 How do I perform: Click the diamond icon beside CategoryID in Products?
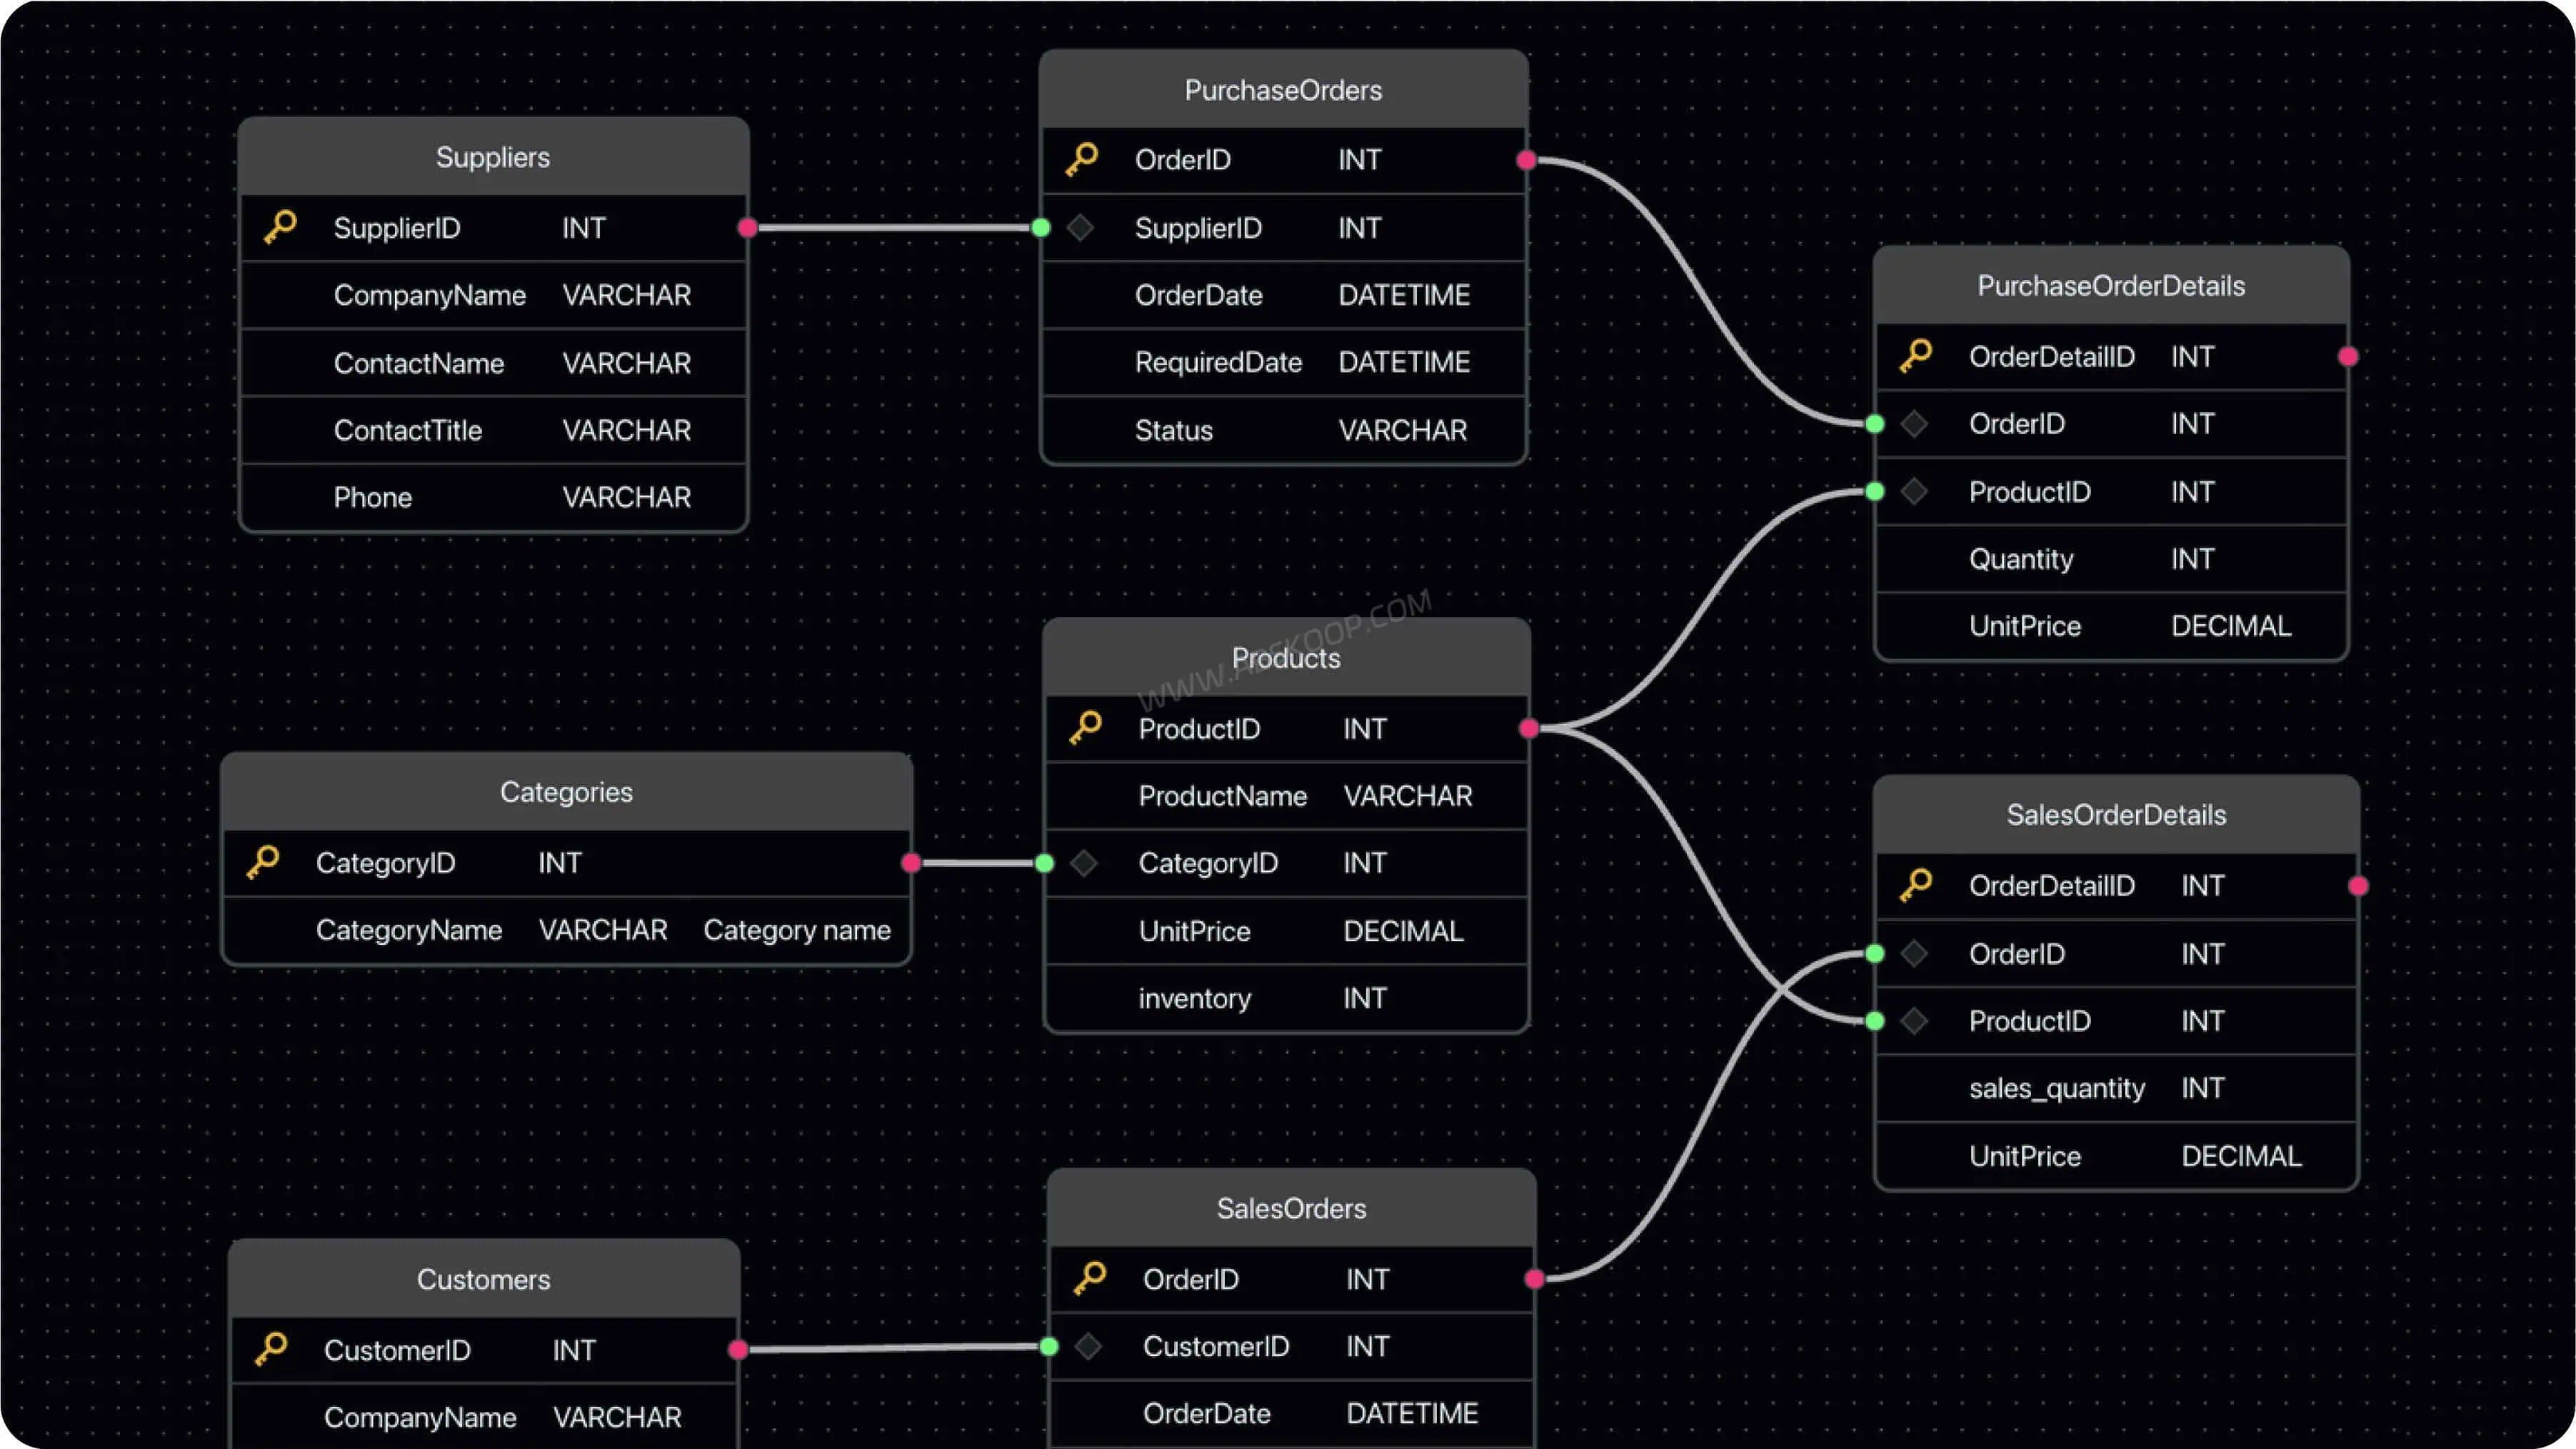1084,862
